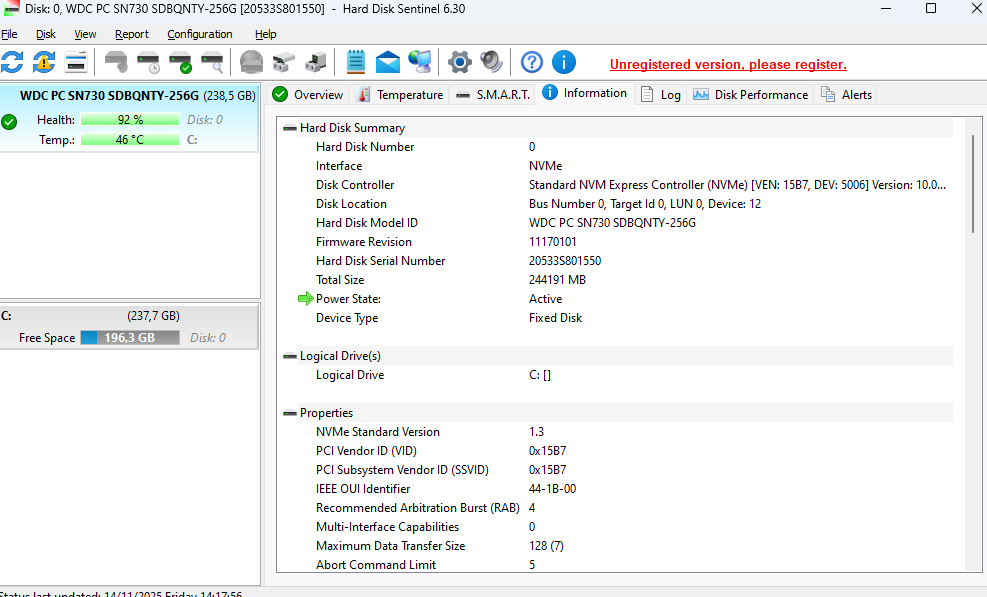Click the information panel vertical scrollbar
Image resolution: width=987 pixels, height=597 pixels.
tap(972, 184)
